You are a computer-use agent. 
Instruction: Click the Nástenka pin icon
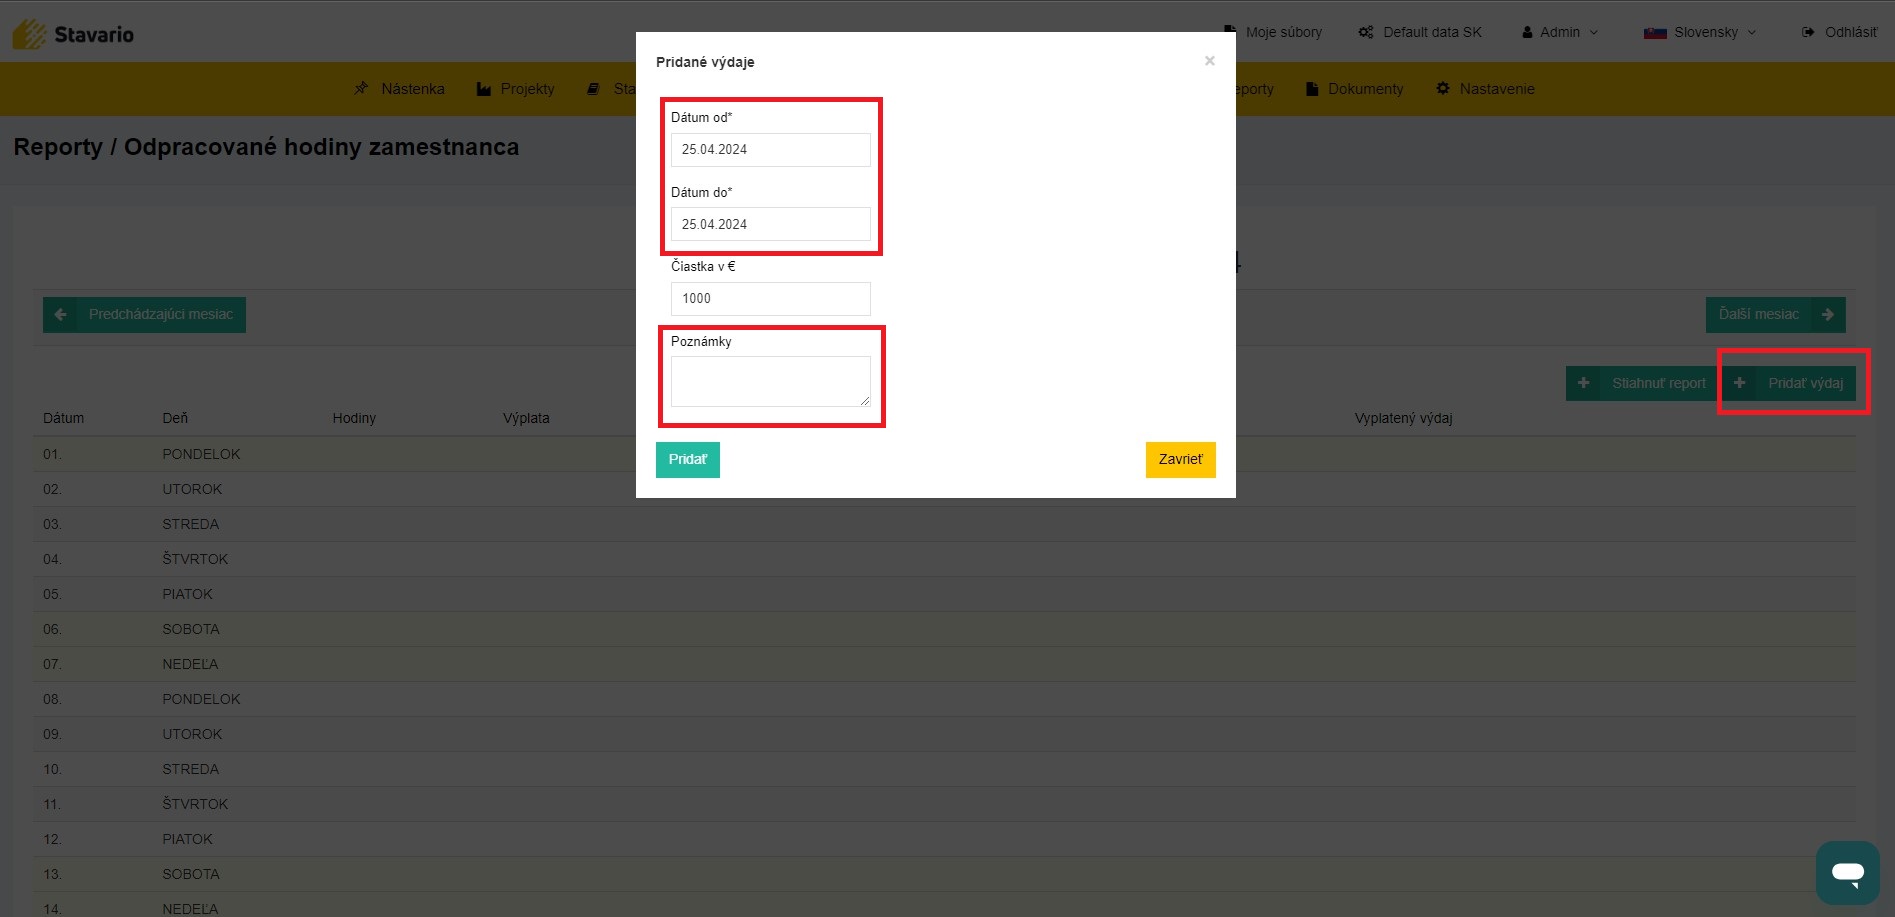361,89
